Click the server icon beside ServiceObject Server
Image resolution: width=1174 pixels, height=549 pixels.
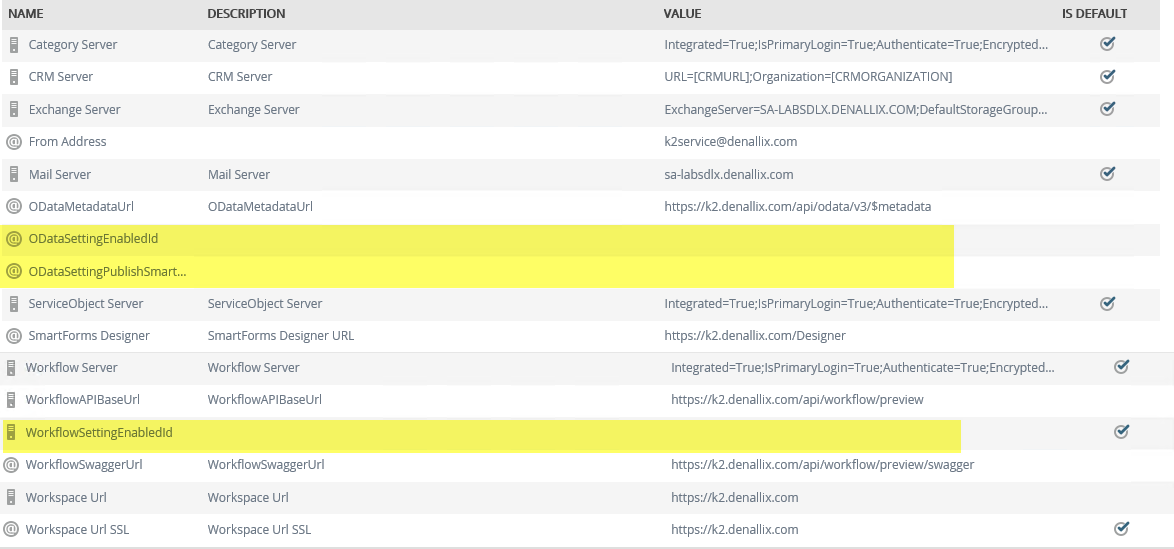[x=13, y=304]
